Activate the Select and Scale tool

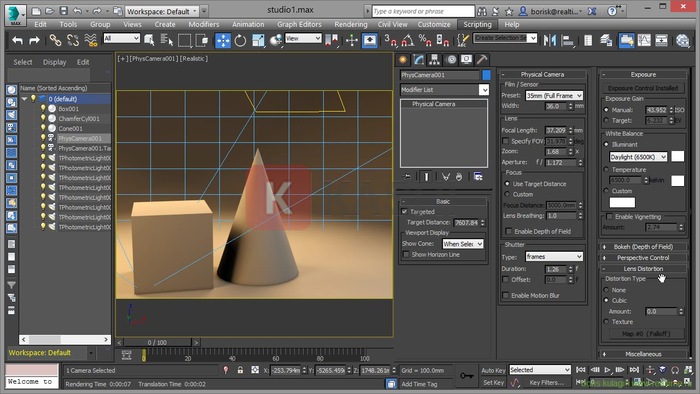pos(258,41)
